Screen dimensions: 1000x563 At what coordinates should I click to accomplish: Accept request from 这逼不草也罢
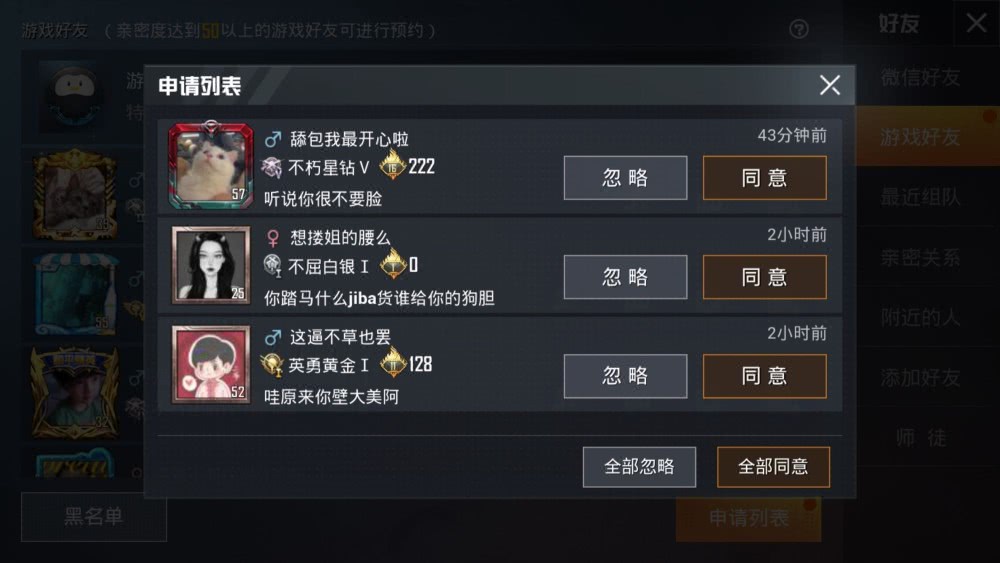click(x=765, y=376)
